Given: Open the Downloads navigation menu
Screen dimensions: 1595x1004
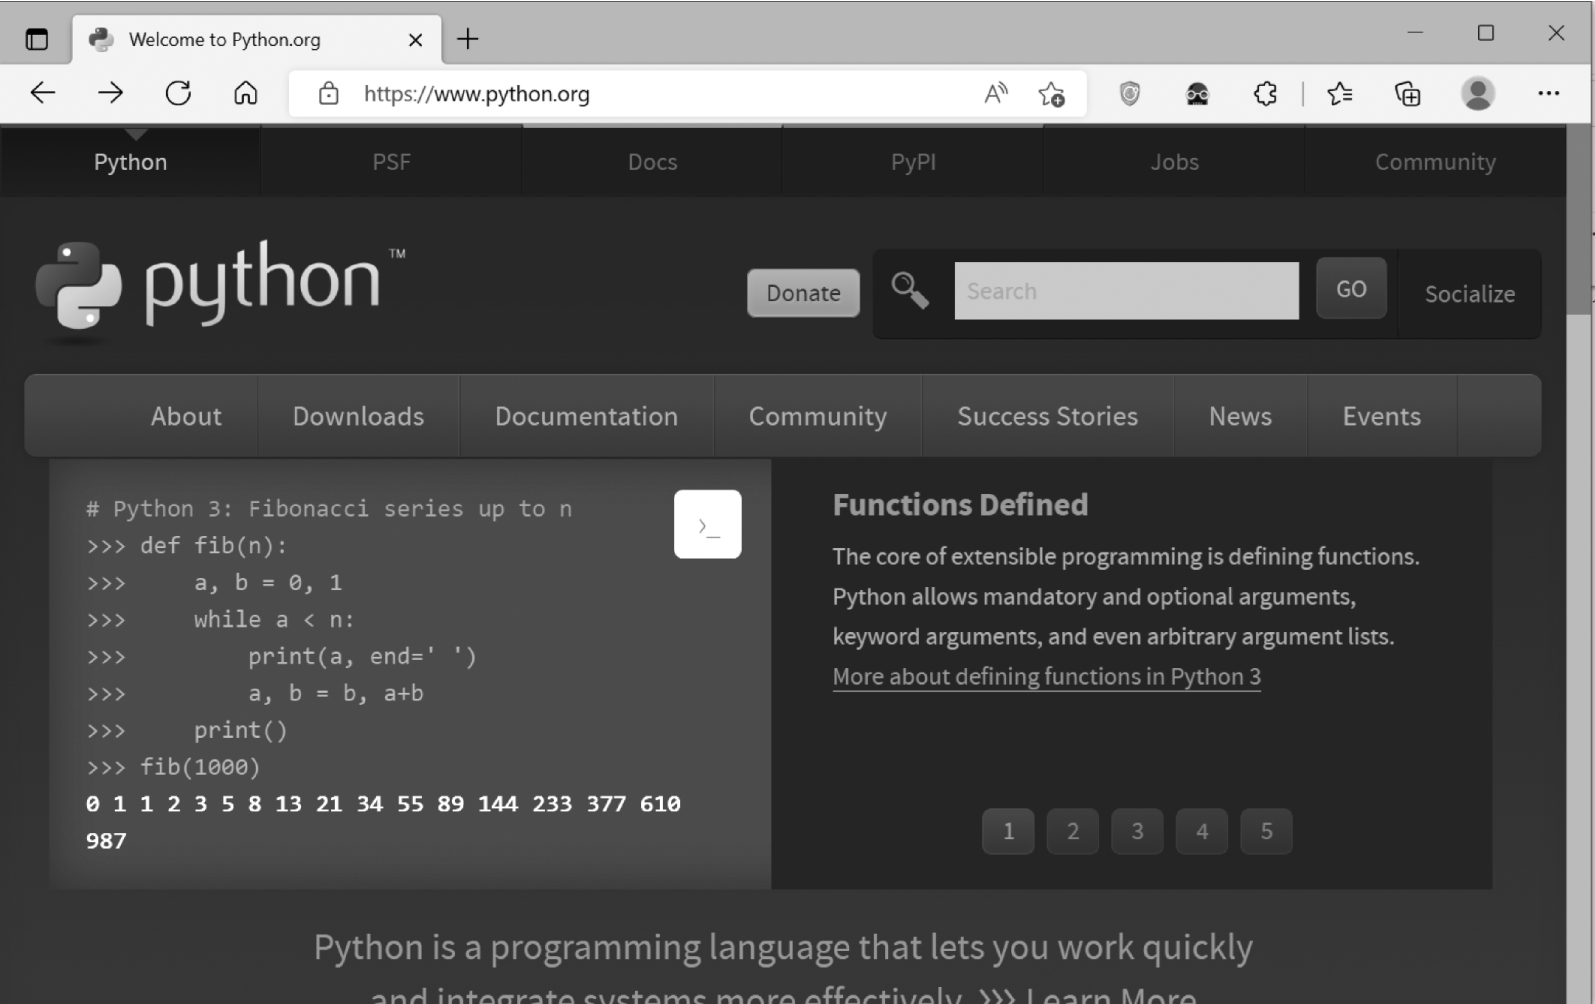Looking at the screenshot, I should point(358,416).
